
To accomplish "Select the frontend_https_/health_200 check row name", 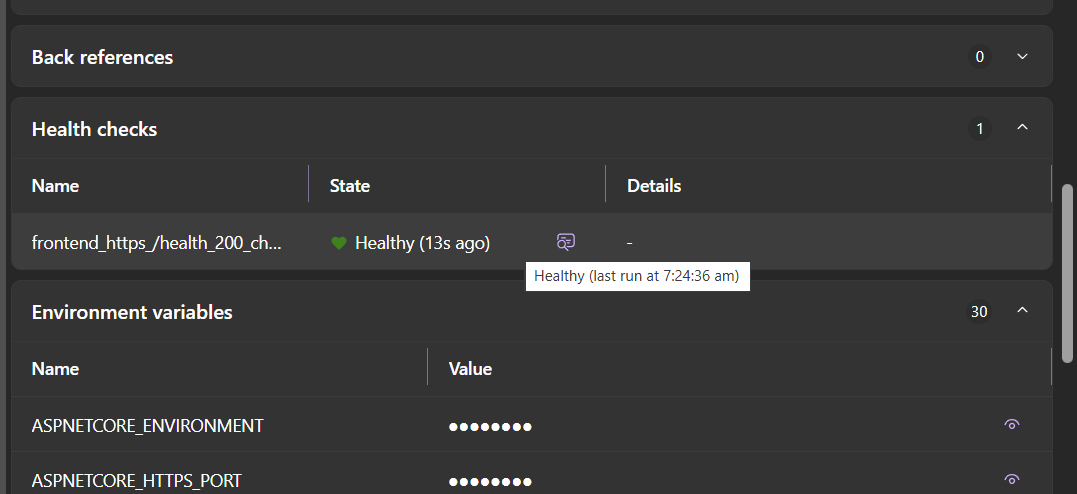I will click(157, 243).
